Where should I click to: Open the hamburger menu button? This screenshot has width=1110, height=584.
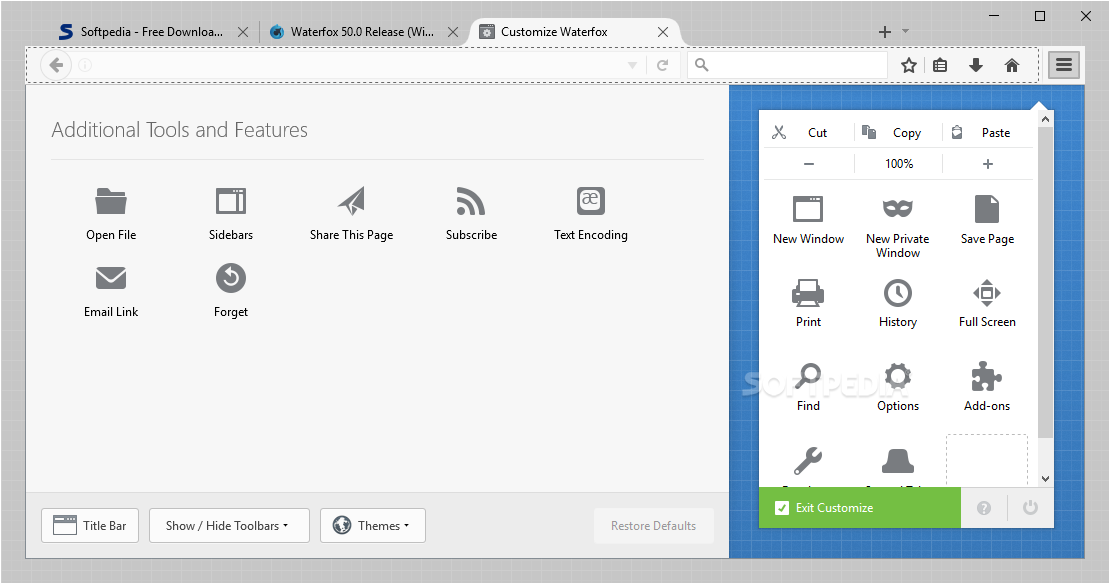(1064, 65)
